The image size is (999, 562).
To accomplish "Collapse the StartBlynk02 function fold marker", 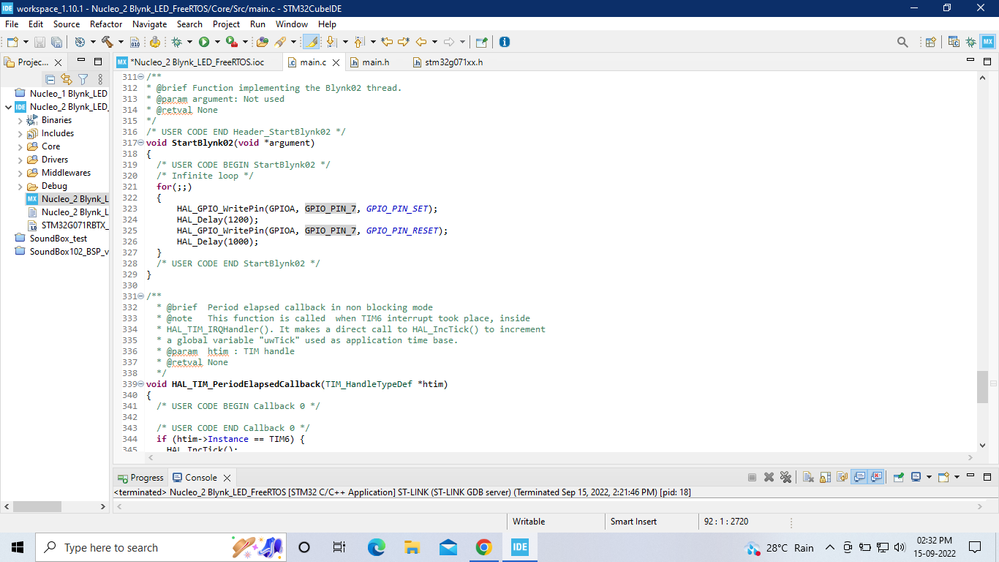I will click(x=141, y=143).
